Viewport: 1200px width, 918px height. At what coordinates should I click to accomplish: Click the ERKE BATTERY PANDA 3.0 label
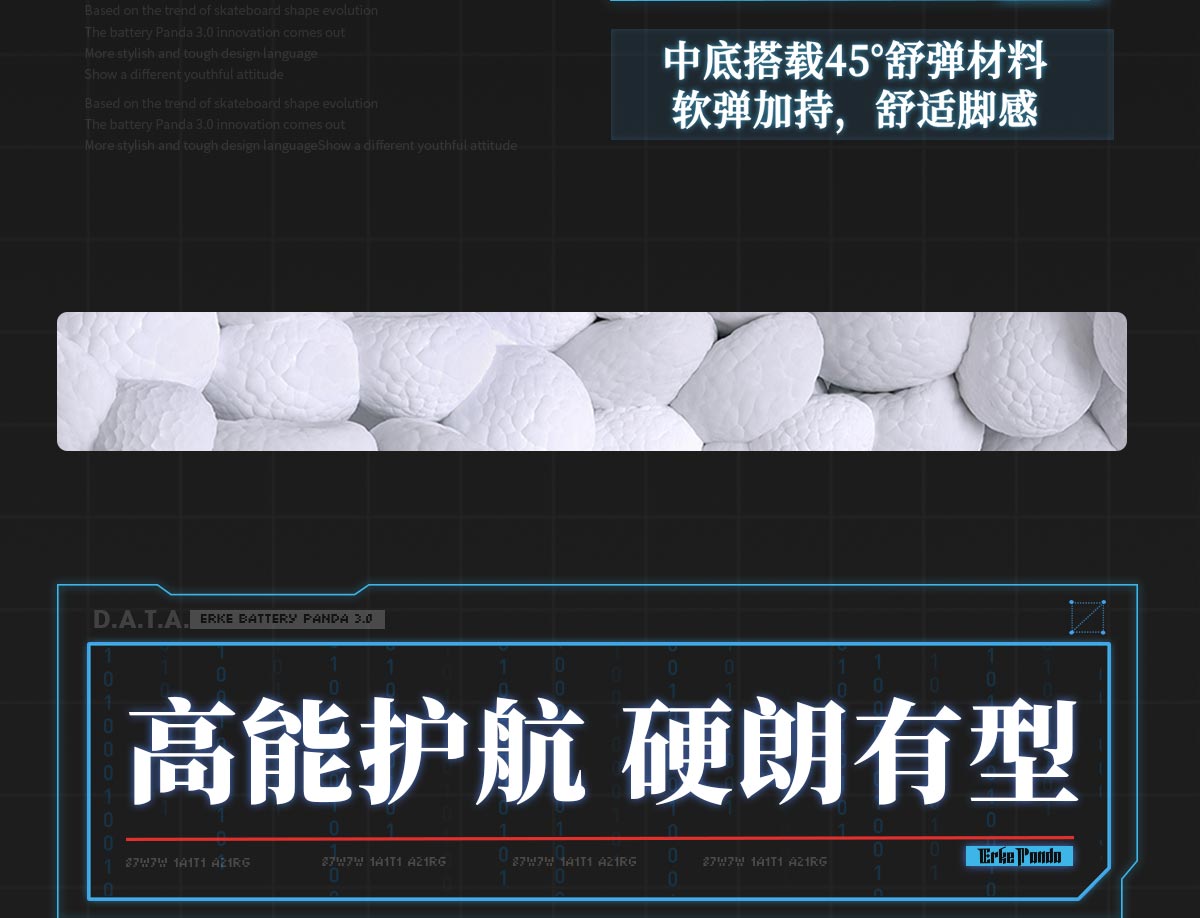click(x=286, y=619)
